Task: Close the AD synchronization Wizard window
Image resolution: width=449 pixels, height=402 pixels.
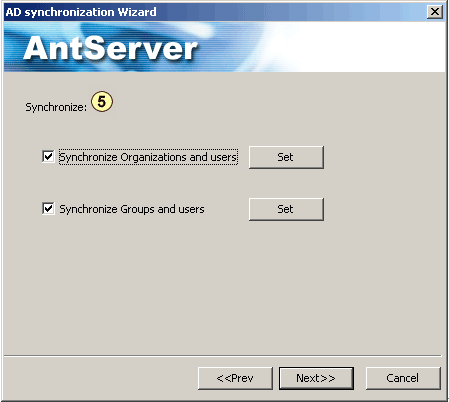Action: (435, 12)
